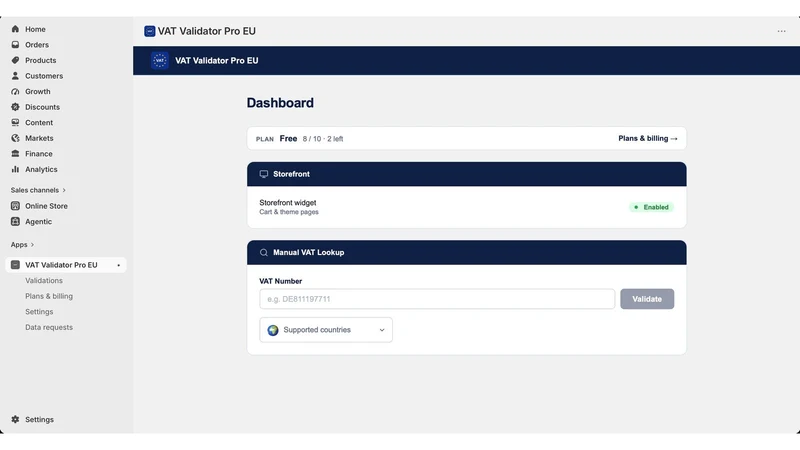Click the Storefront section header text

291,174
